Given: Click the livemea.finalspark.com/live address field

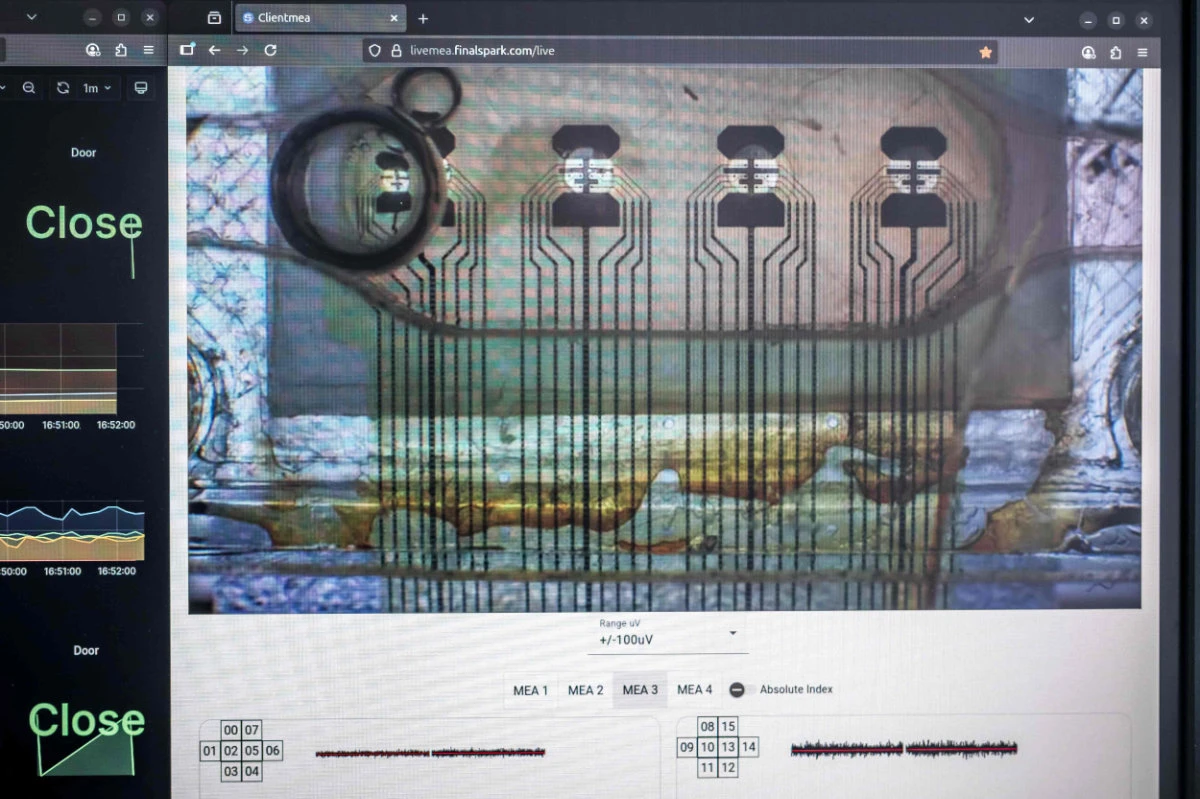Looking at the screenshot, I should pyautogui.click(x=680, y=51).
